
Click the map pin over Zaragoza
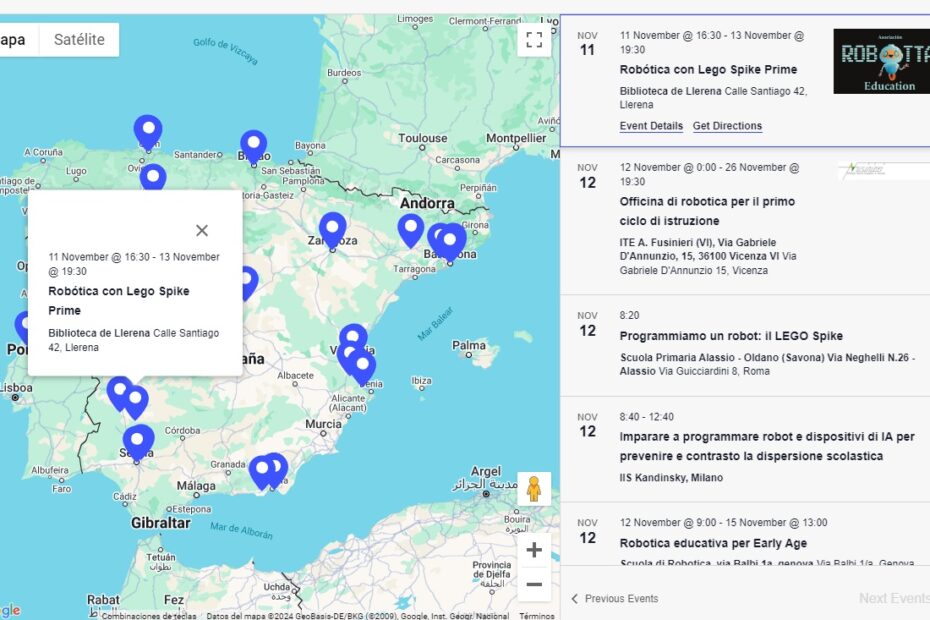pyautogui.click(x=332, y=228)
